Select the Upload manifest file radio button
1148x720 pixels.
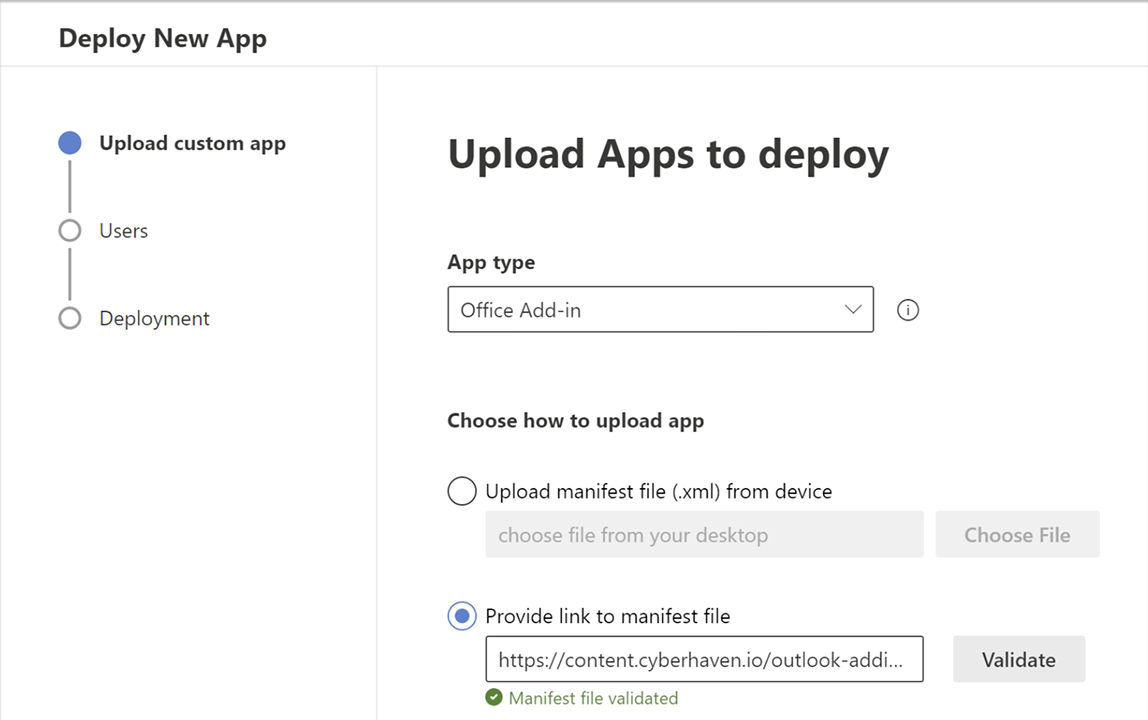tap(462, 491)
